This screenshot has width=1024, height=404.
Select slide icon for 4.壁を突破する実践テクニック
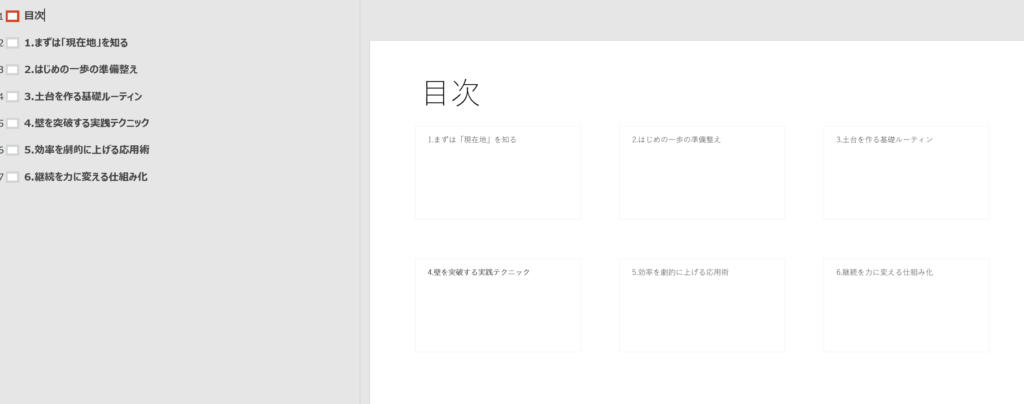pos(13,123)
